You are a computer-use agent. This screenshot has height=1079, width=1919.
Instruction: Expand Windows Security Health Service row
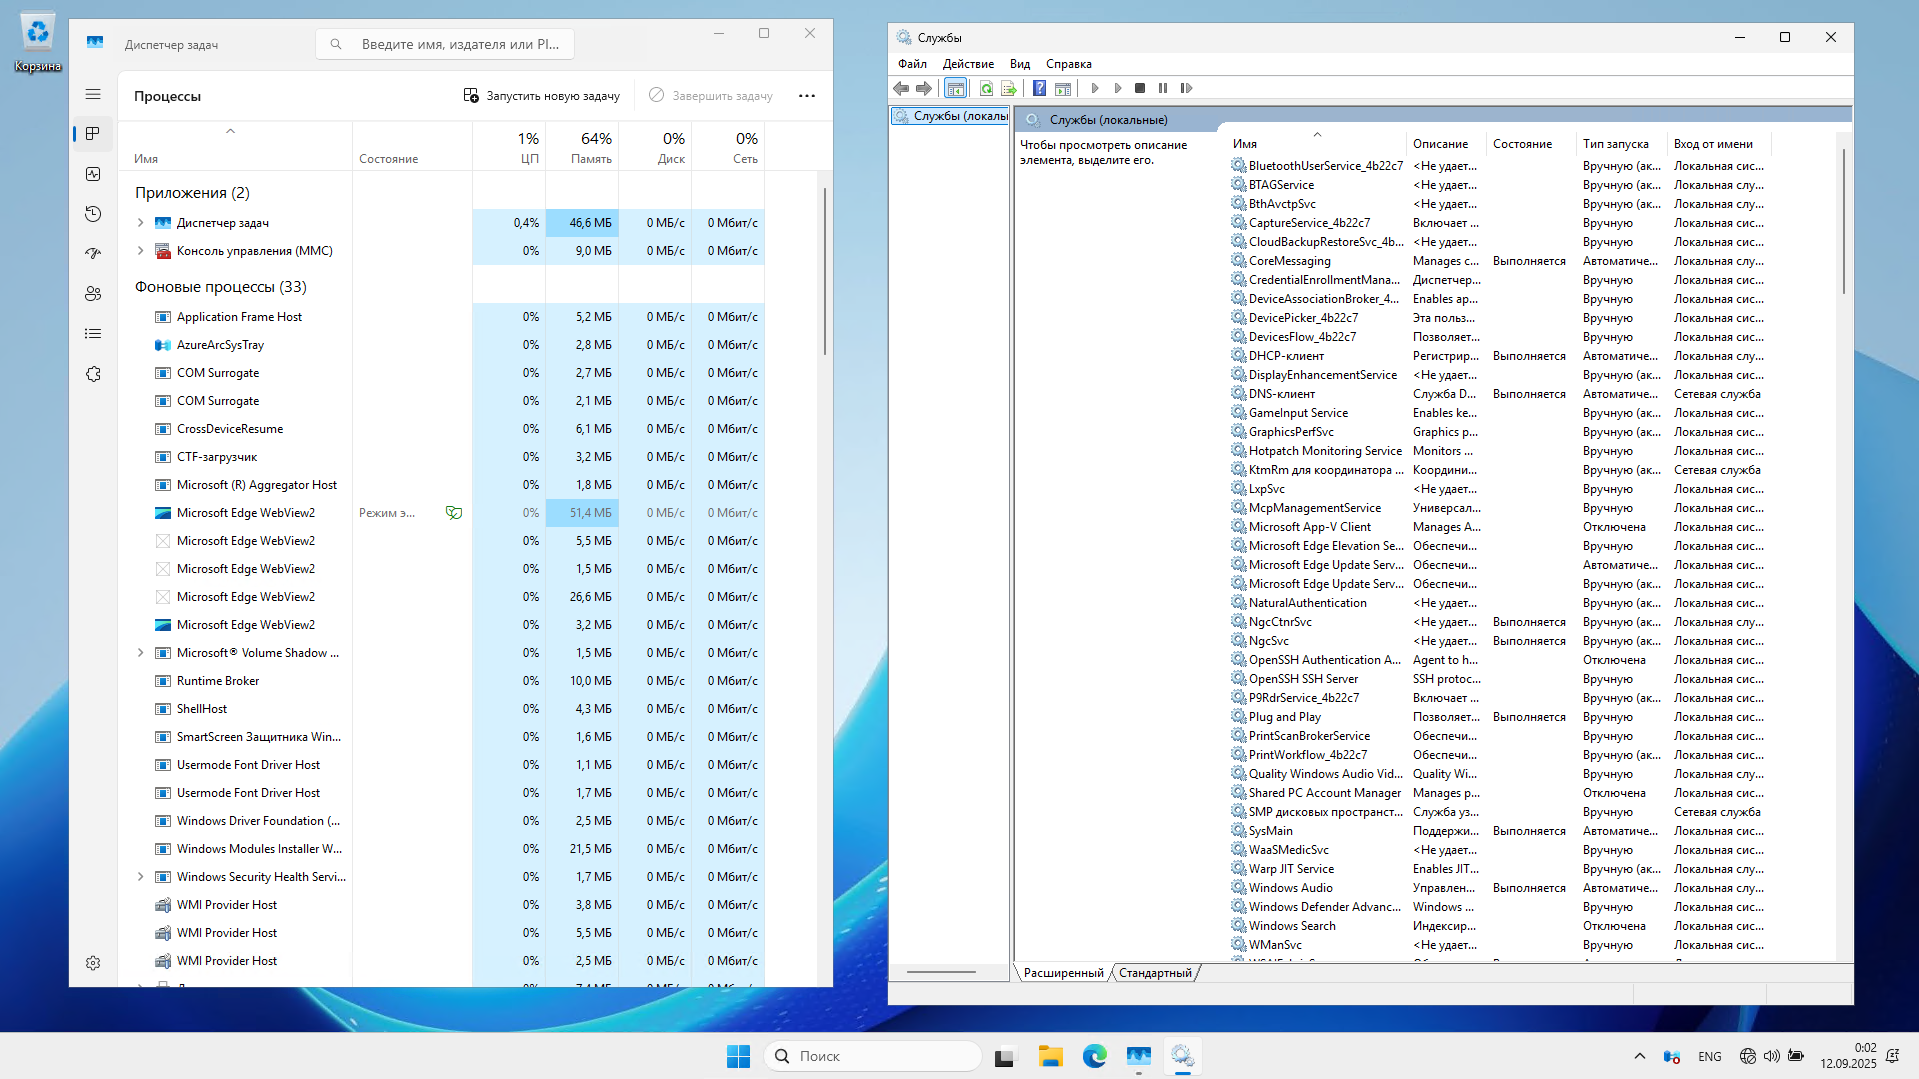[x=140, y=877]
